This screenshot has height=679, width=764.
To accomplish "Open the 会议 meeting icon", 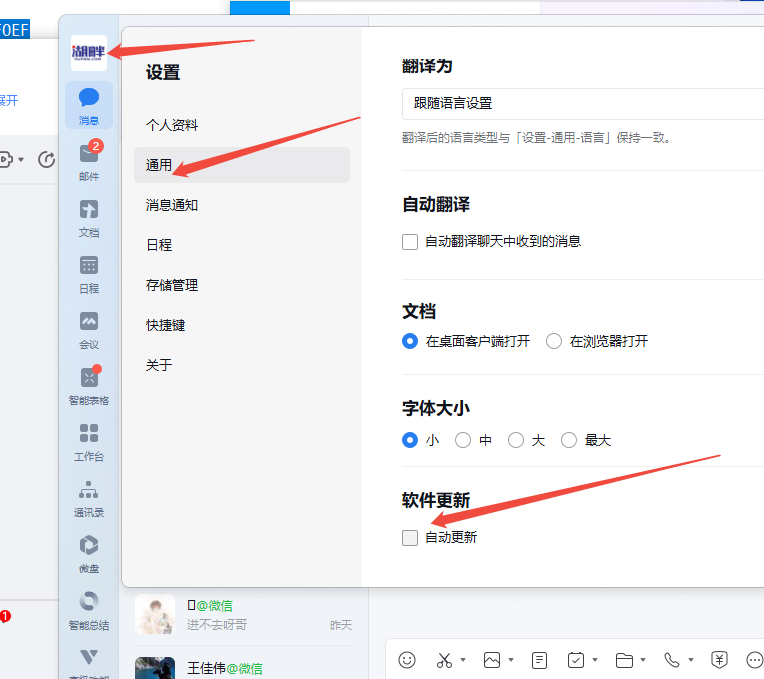I will (89, 329).
